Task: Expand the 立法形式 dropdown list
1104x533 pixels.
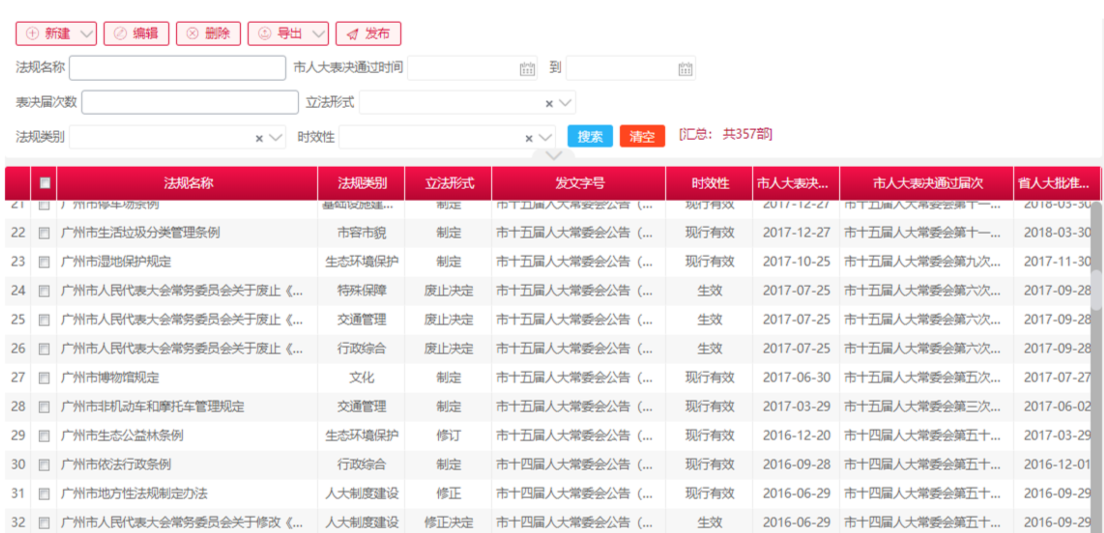Action: click(566, 103)
